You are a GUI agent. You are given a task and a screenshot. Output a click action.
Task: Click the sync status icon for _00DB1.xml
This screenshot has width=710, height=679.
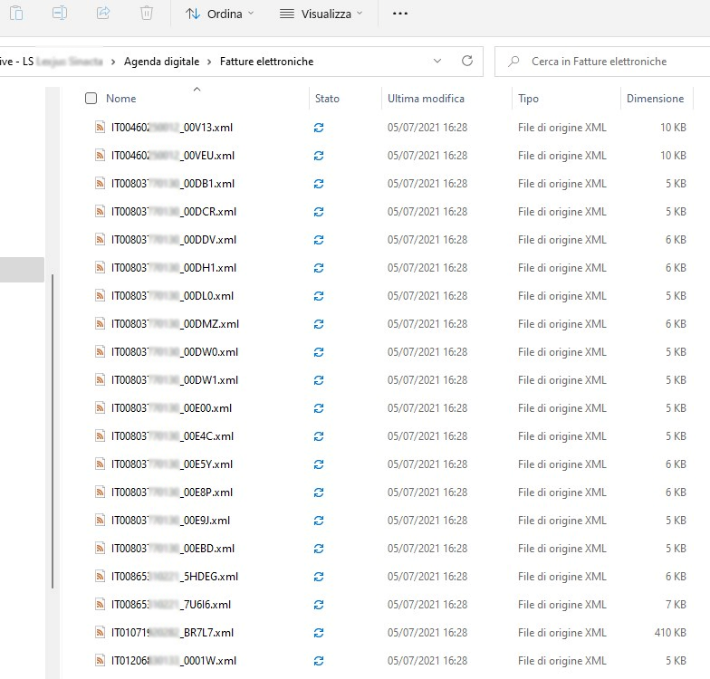pos(319,184)
